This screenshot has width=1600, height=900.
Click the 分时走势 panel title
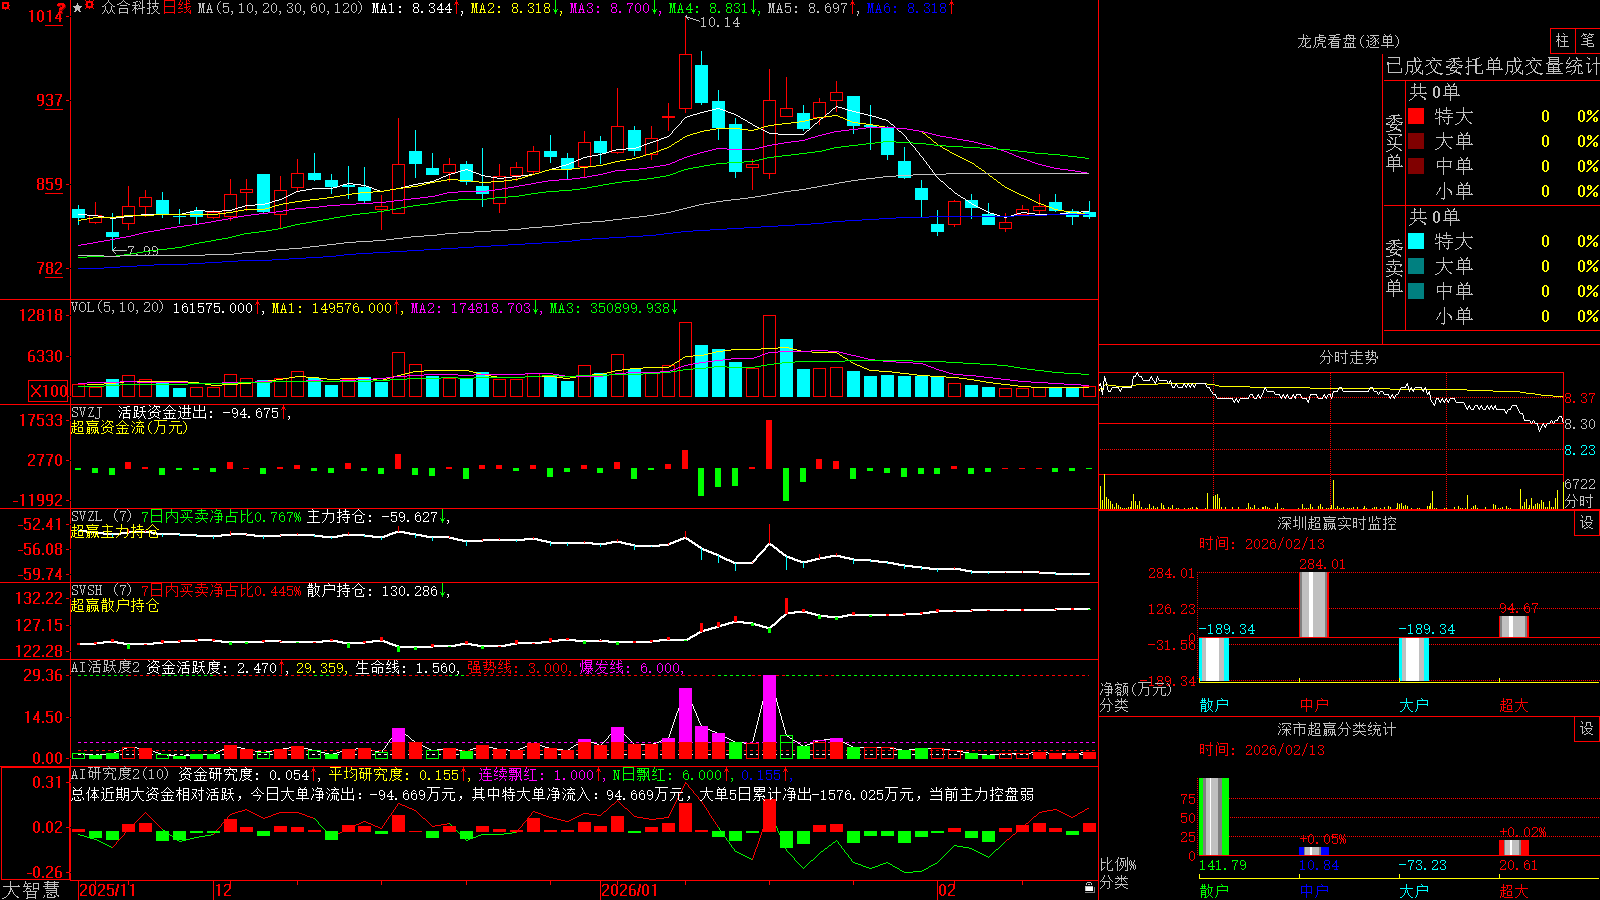tap(1348, 357)
